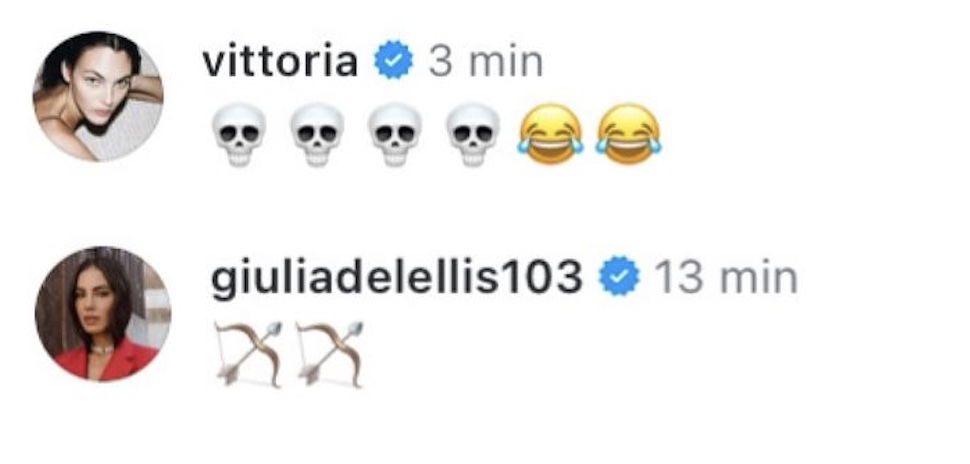Click giuliadelellis103's blue verified badge
This screenshot has height=464, width=970.
[619, 275]
